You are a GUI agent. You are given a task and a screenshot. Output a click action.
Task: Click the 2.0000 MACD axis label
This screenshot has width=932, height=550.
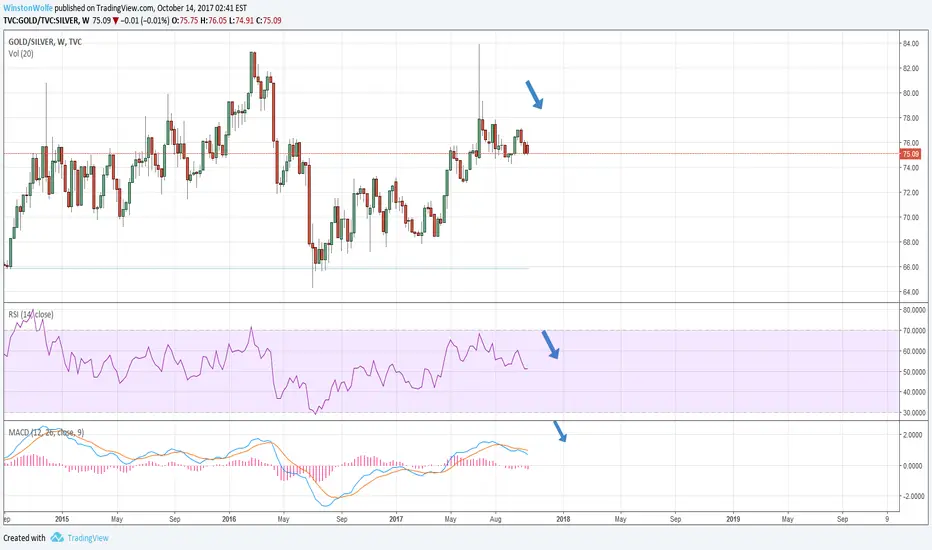[912, 435]
